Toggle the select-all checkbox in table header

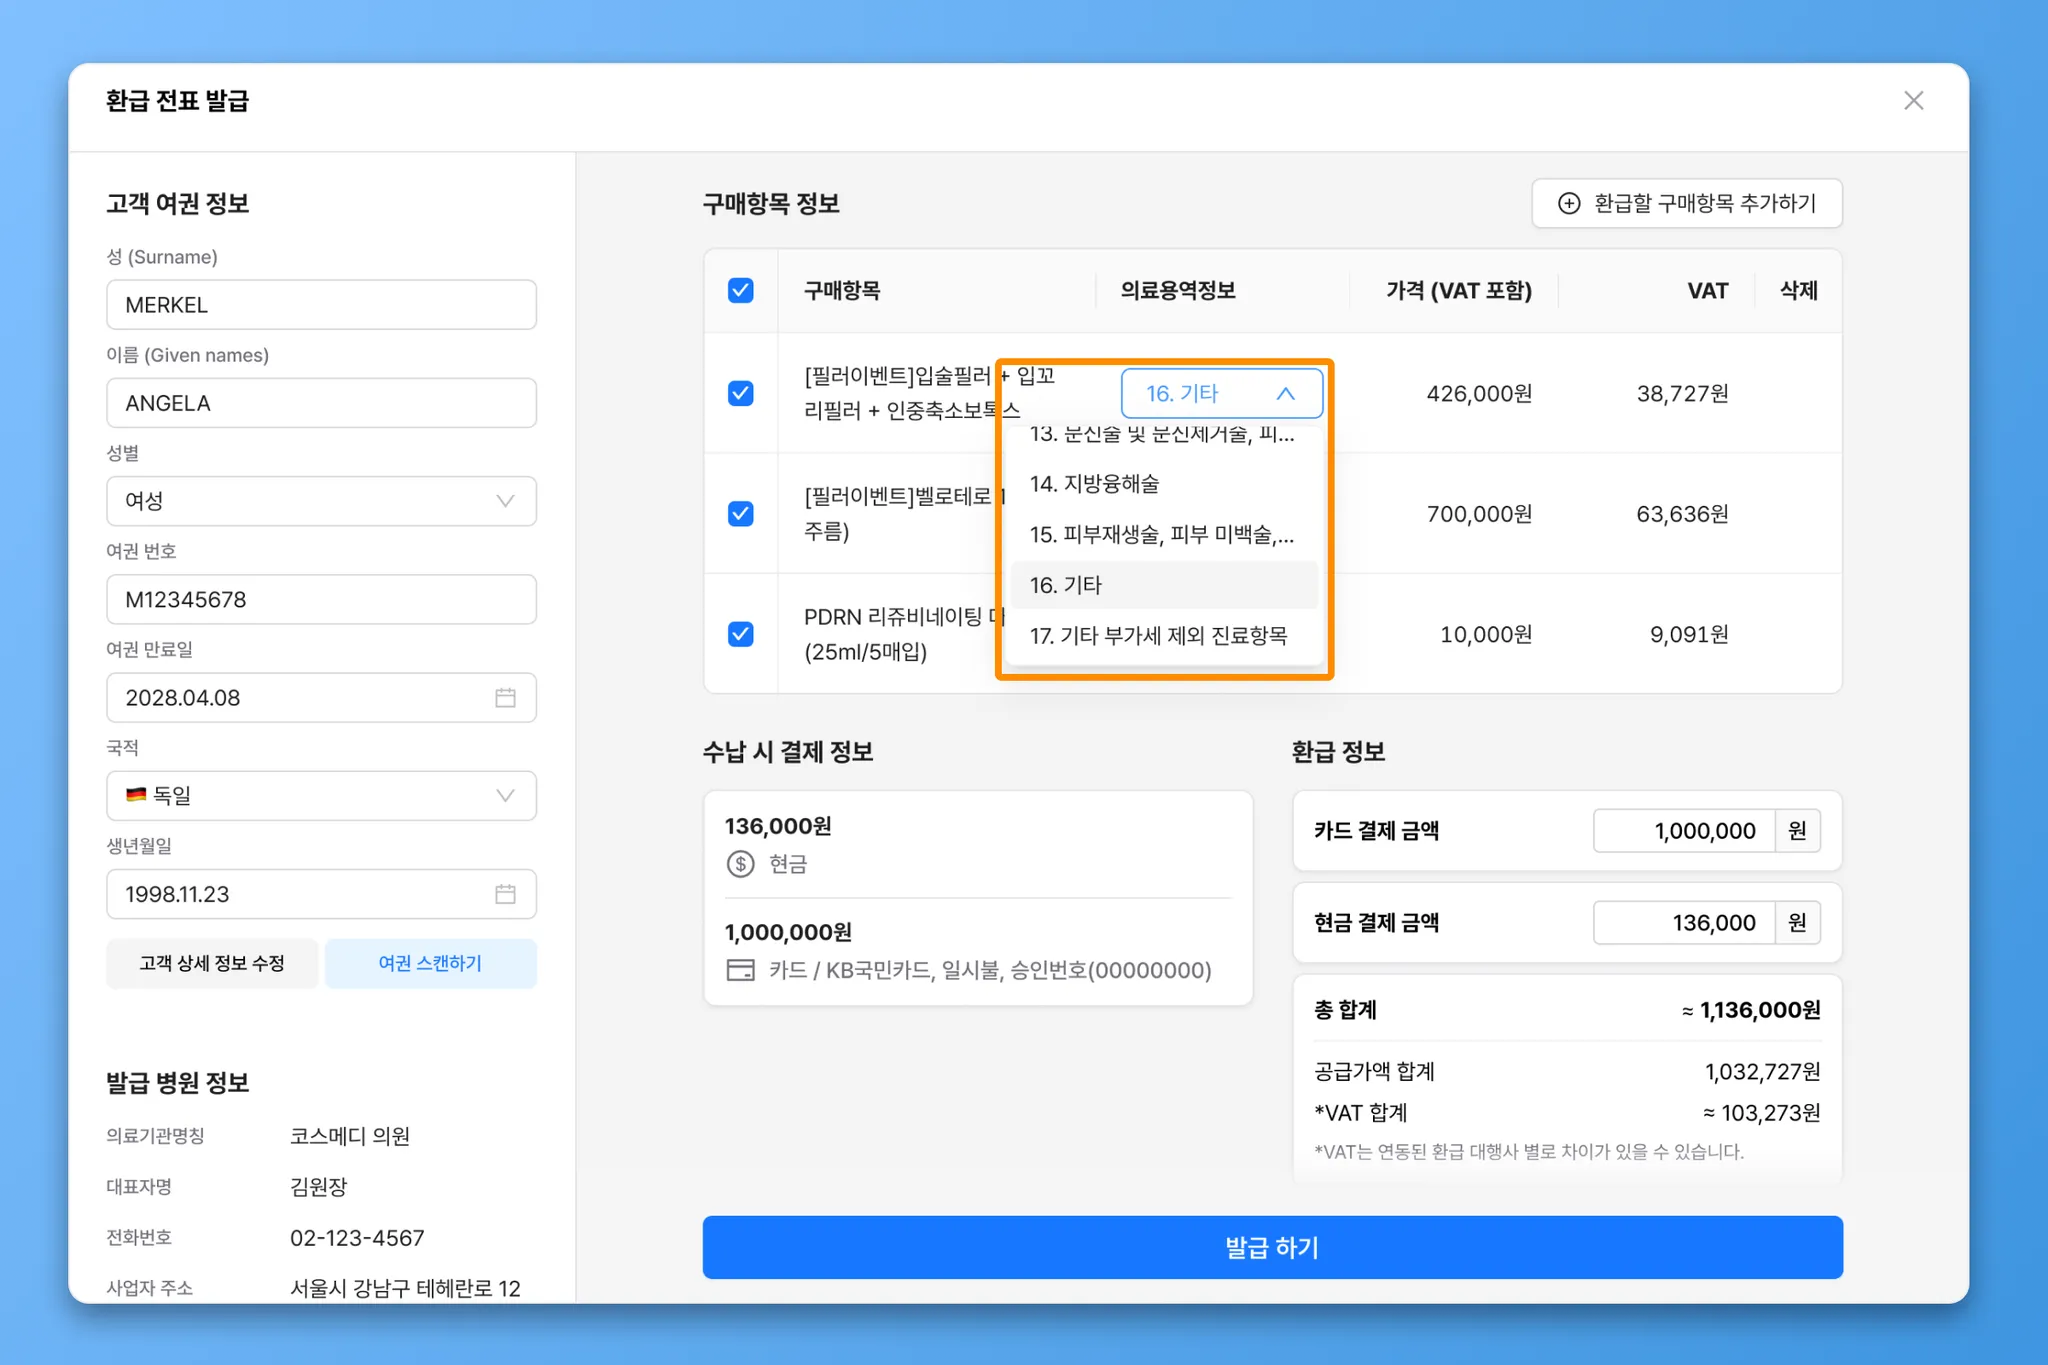pos(740,290)
